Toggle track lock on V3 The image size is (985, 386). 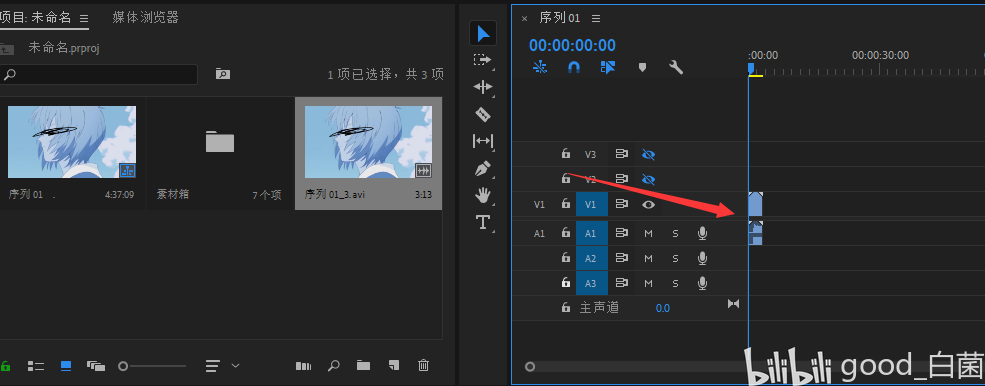coord(565,153)
